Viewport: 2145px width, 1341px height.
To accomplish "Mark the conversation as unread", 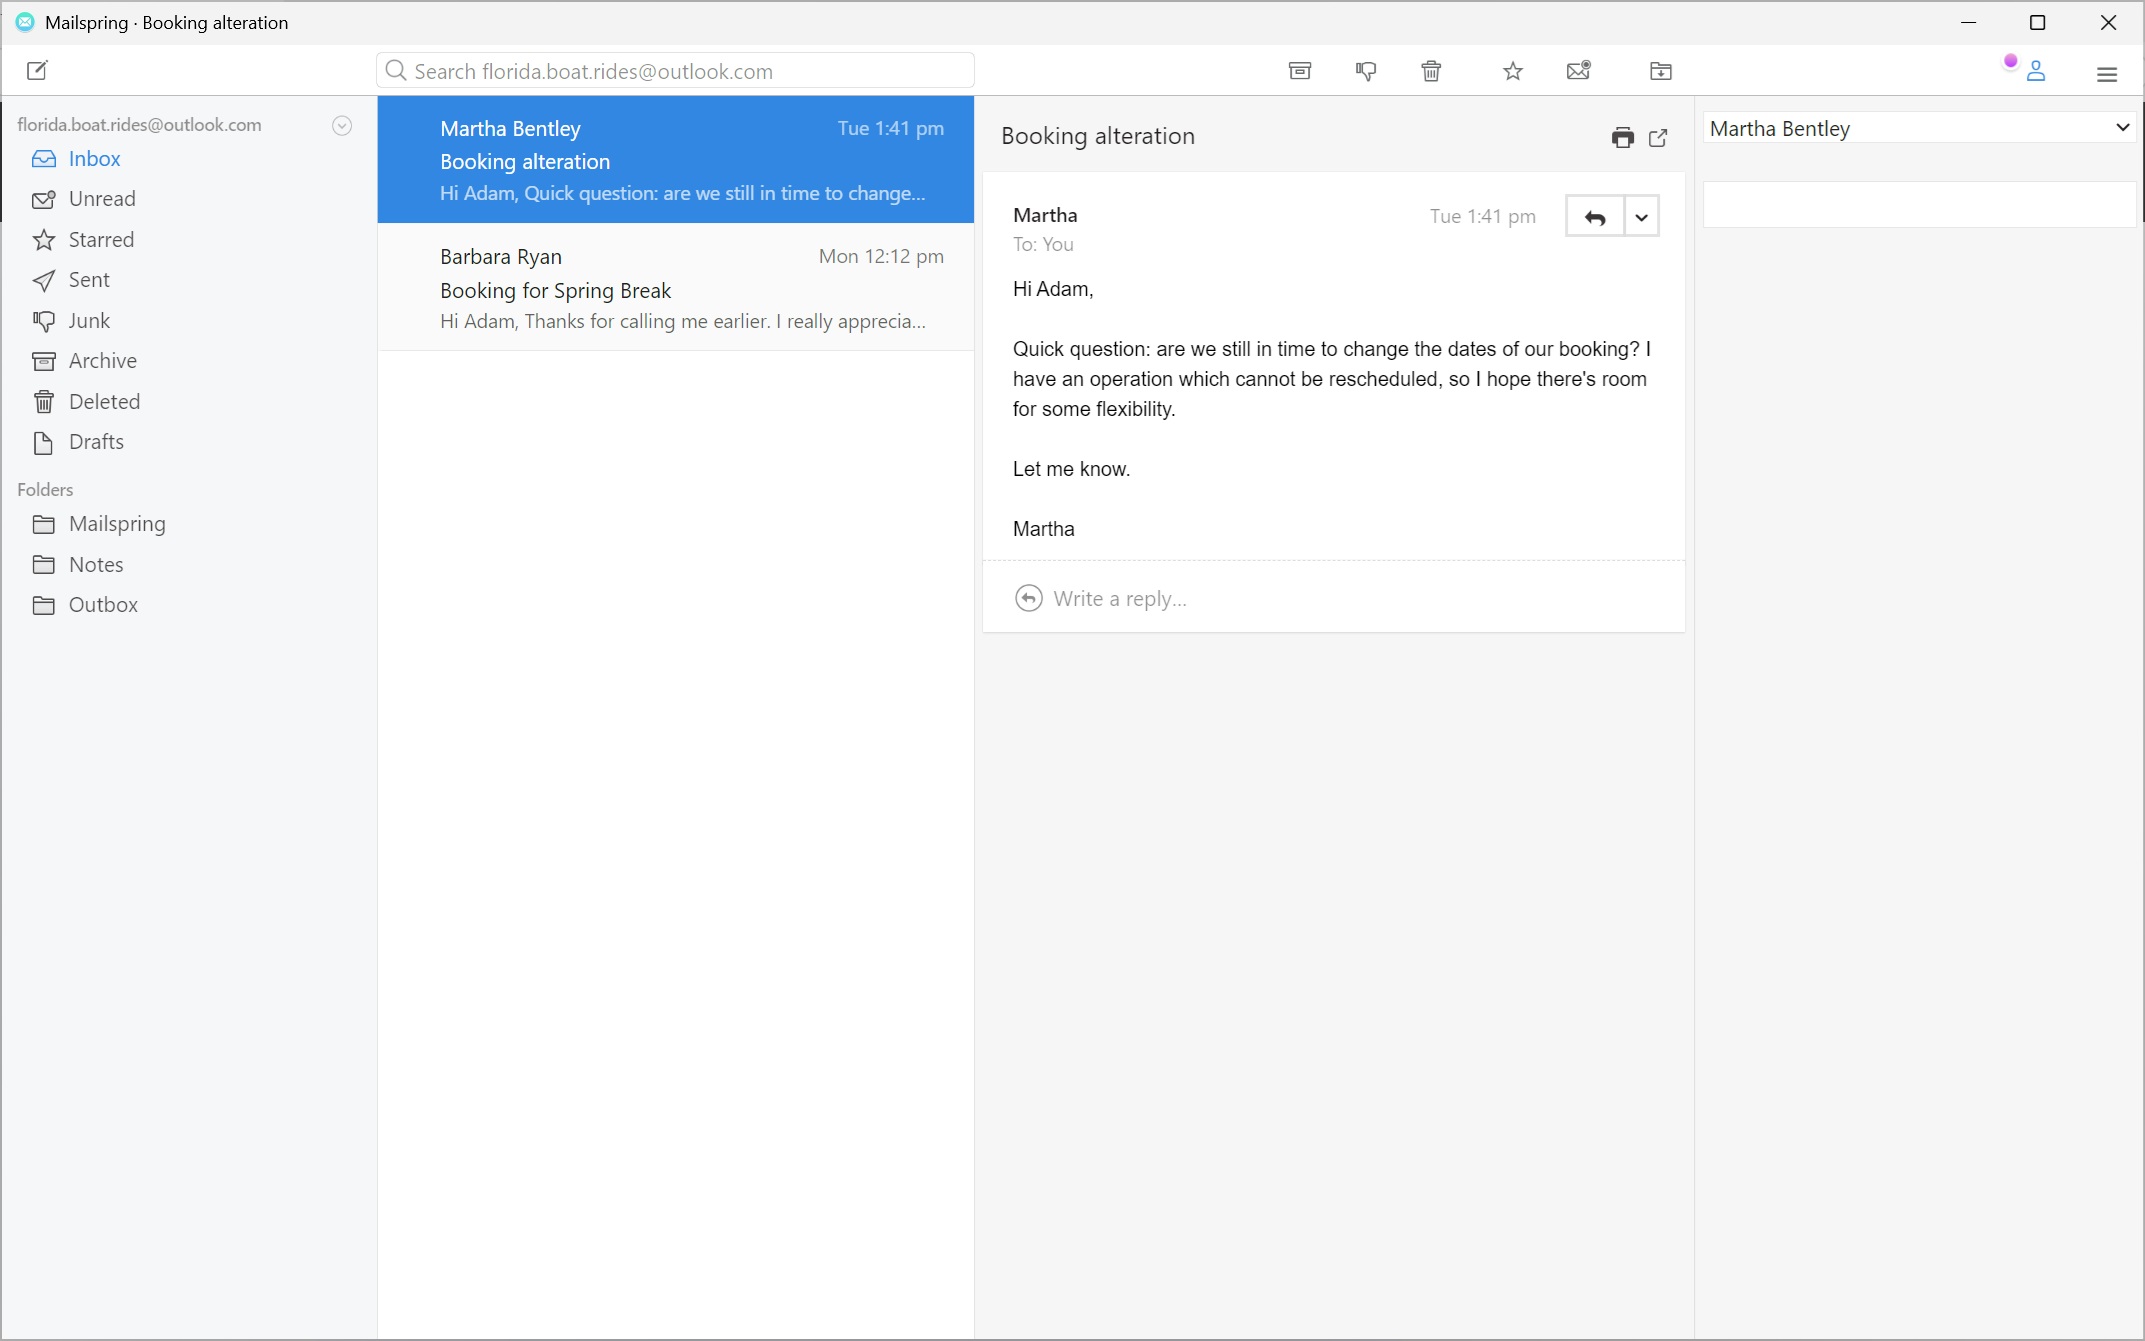I will coord(1578,70).
